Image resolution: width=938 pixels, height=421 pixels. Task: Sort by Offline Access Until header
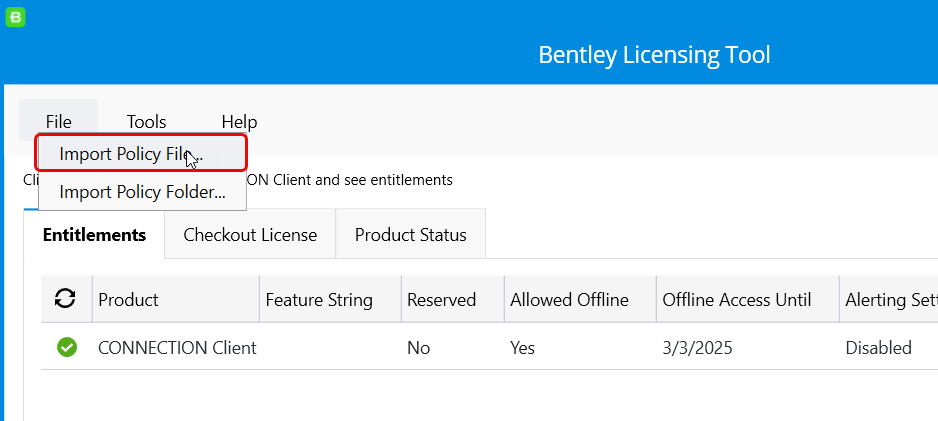[748, 299]
